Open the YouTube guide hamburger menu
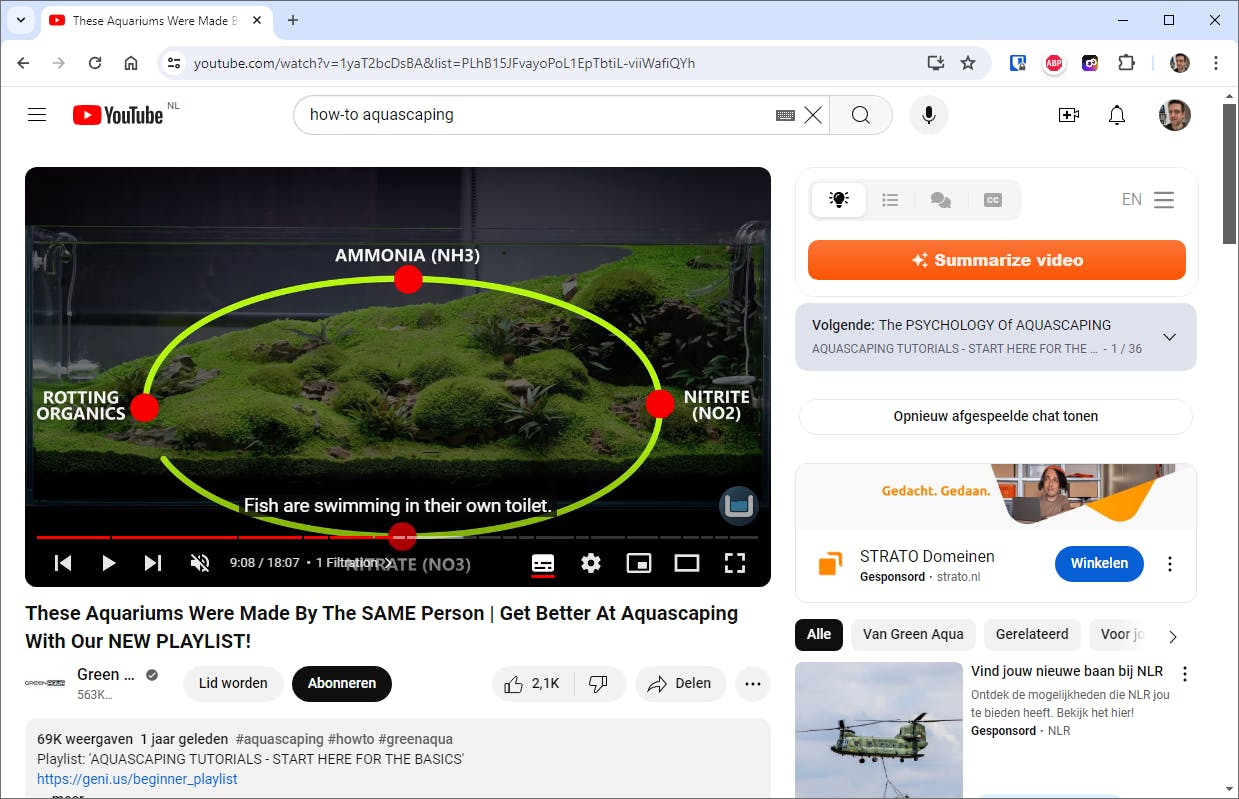 pyautogui.click(x=37, y=115)
